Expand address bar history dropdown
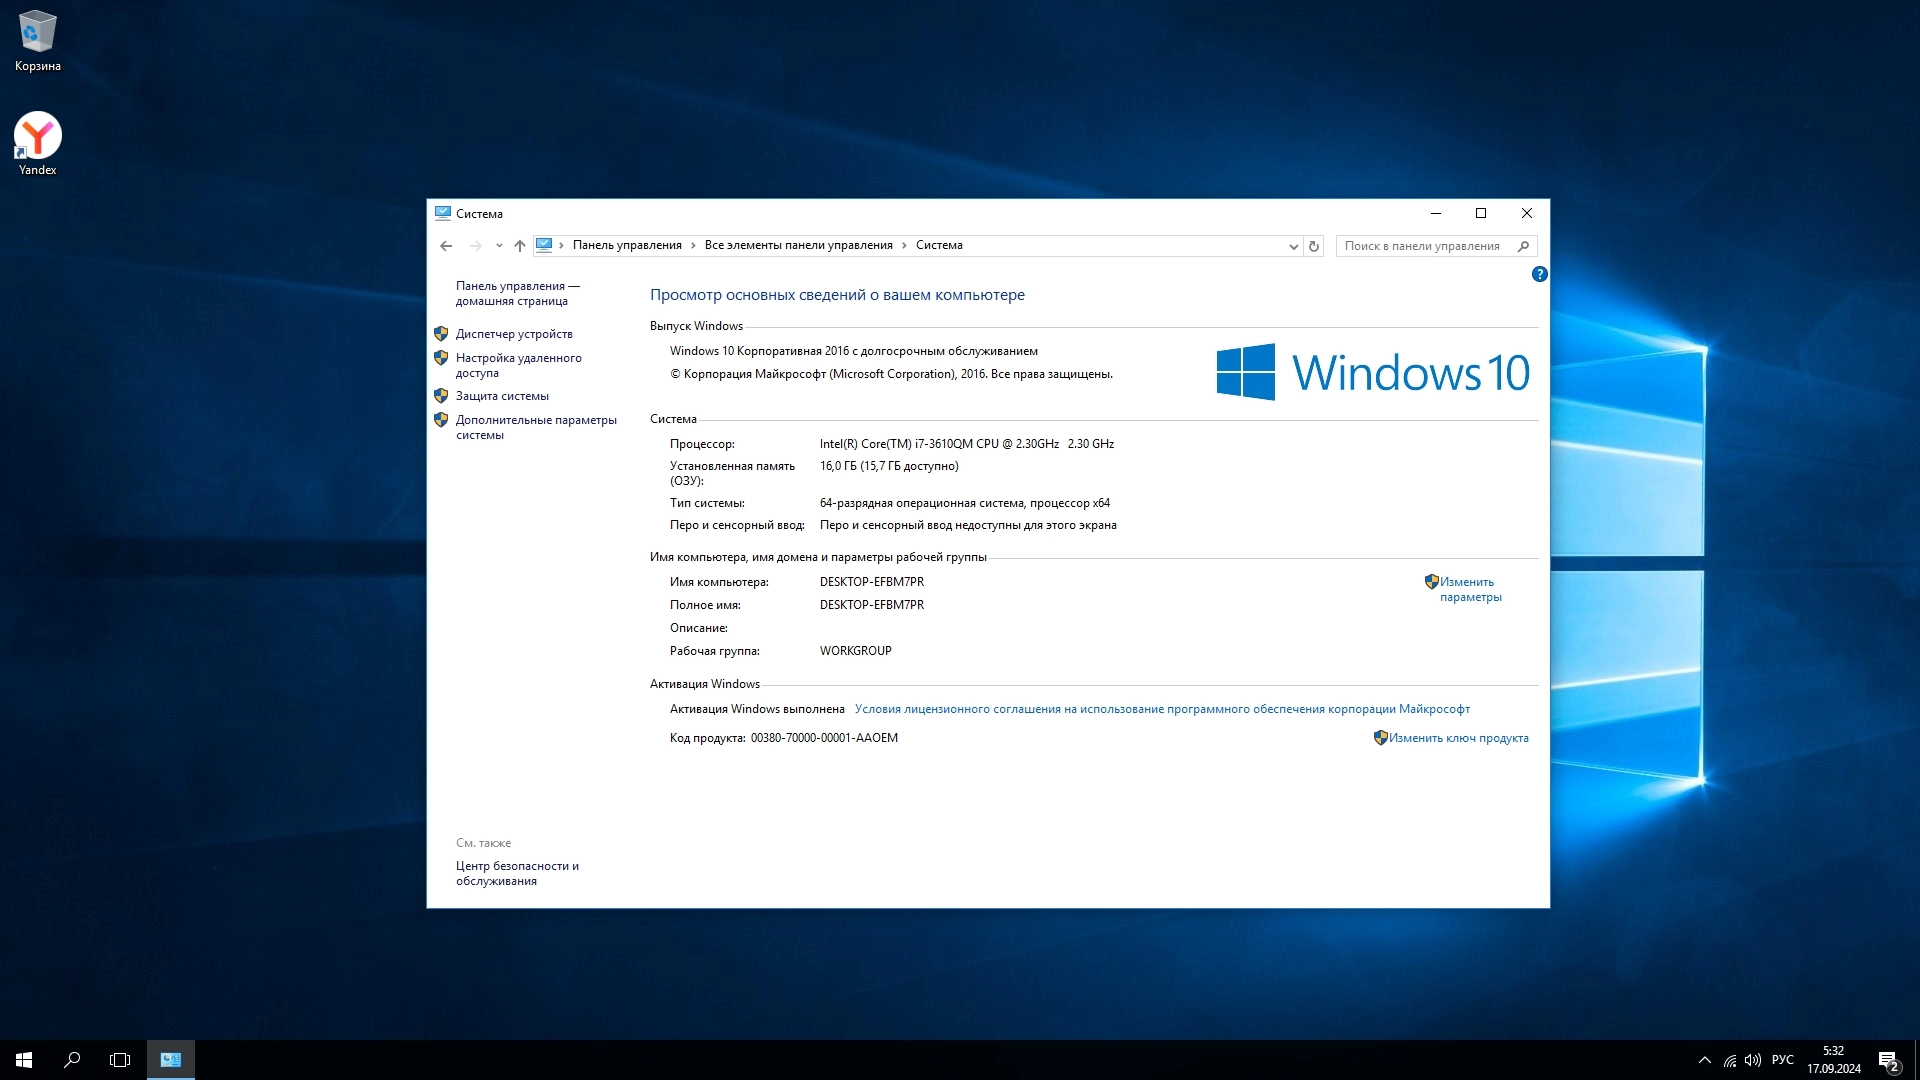 1293,246
